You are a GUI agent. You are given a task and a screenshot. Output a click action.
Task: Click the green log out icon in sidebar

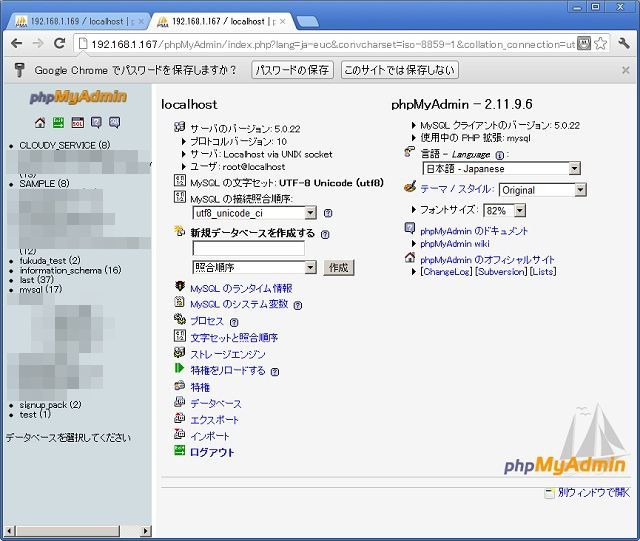pos(58,122)
